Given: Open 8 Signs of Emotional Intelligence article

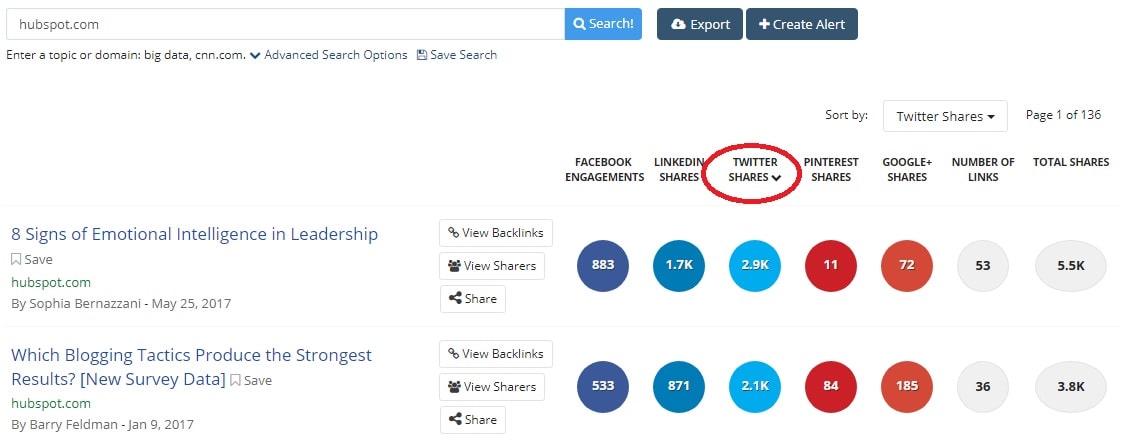Looking at the screenshot, I should (194, 234).
